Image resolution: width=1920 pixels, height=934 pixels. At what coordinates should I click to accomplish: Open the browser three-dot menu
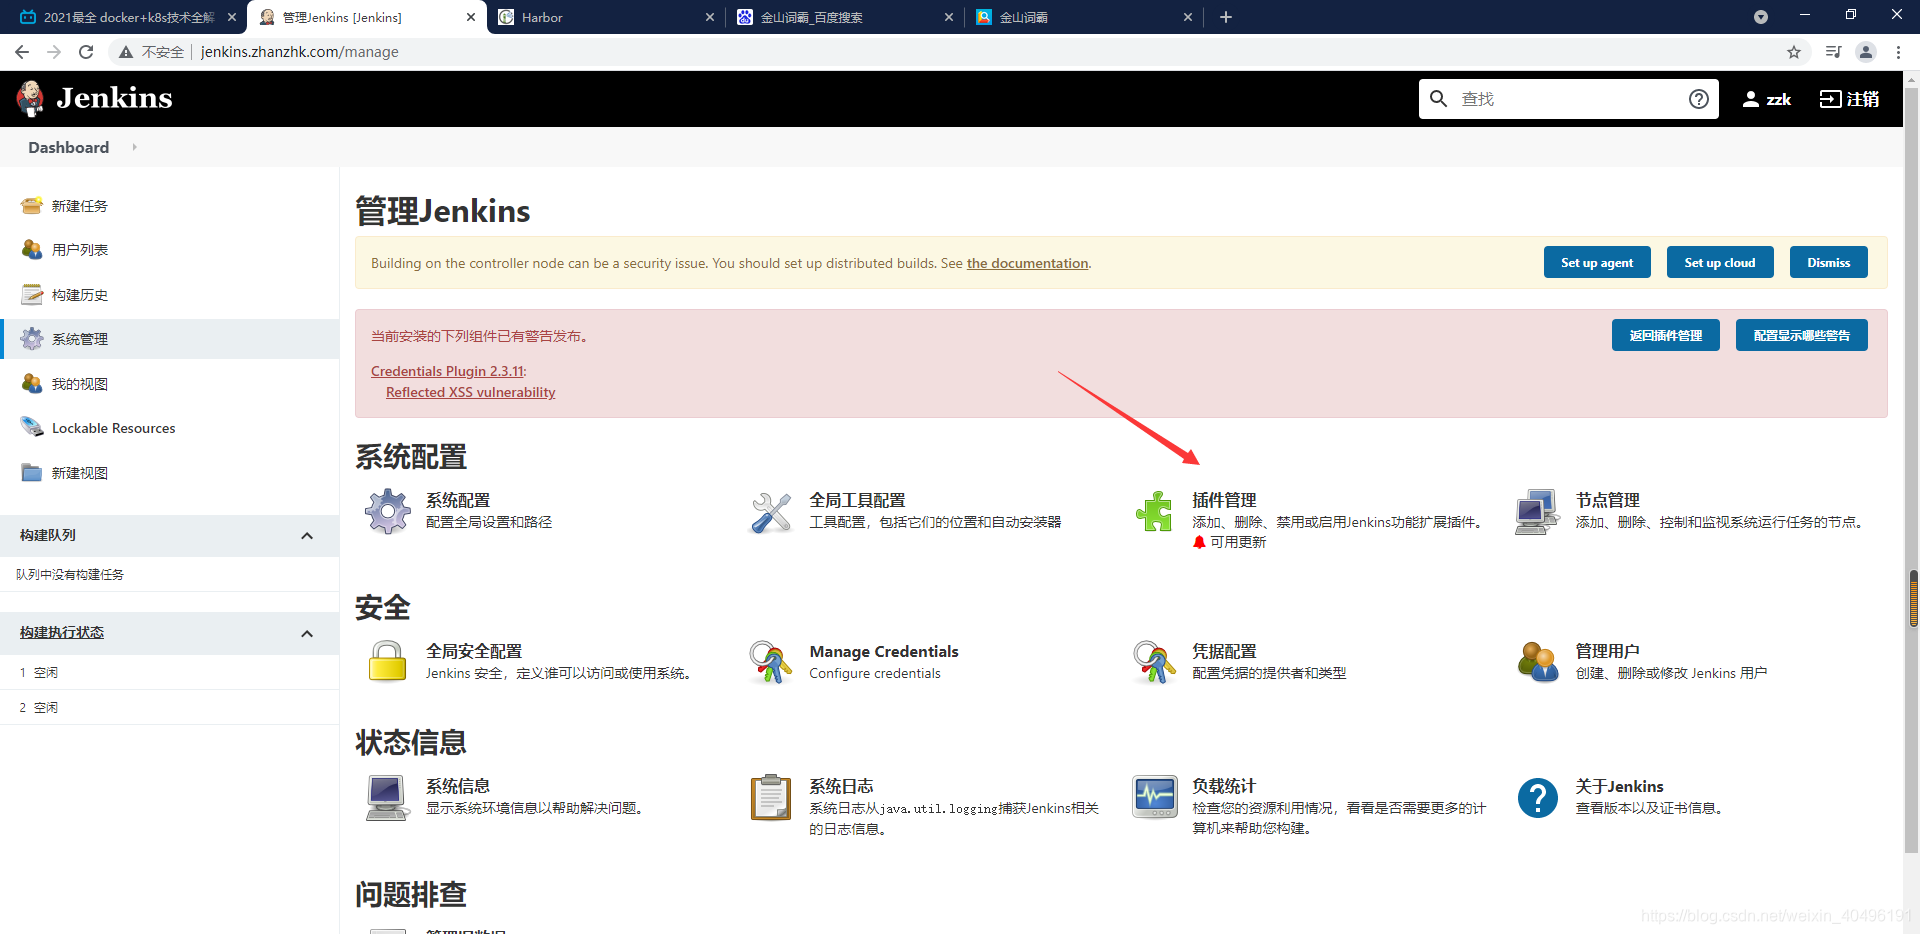coord(1898,52)
